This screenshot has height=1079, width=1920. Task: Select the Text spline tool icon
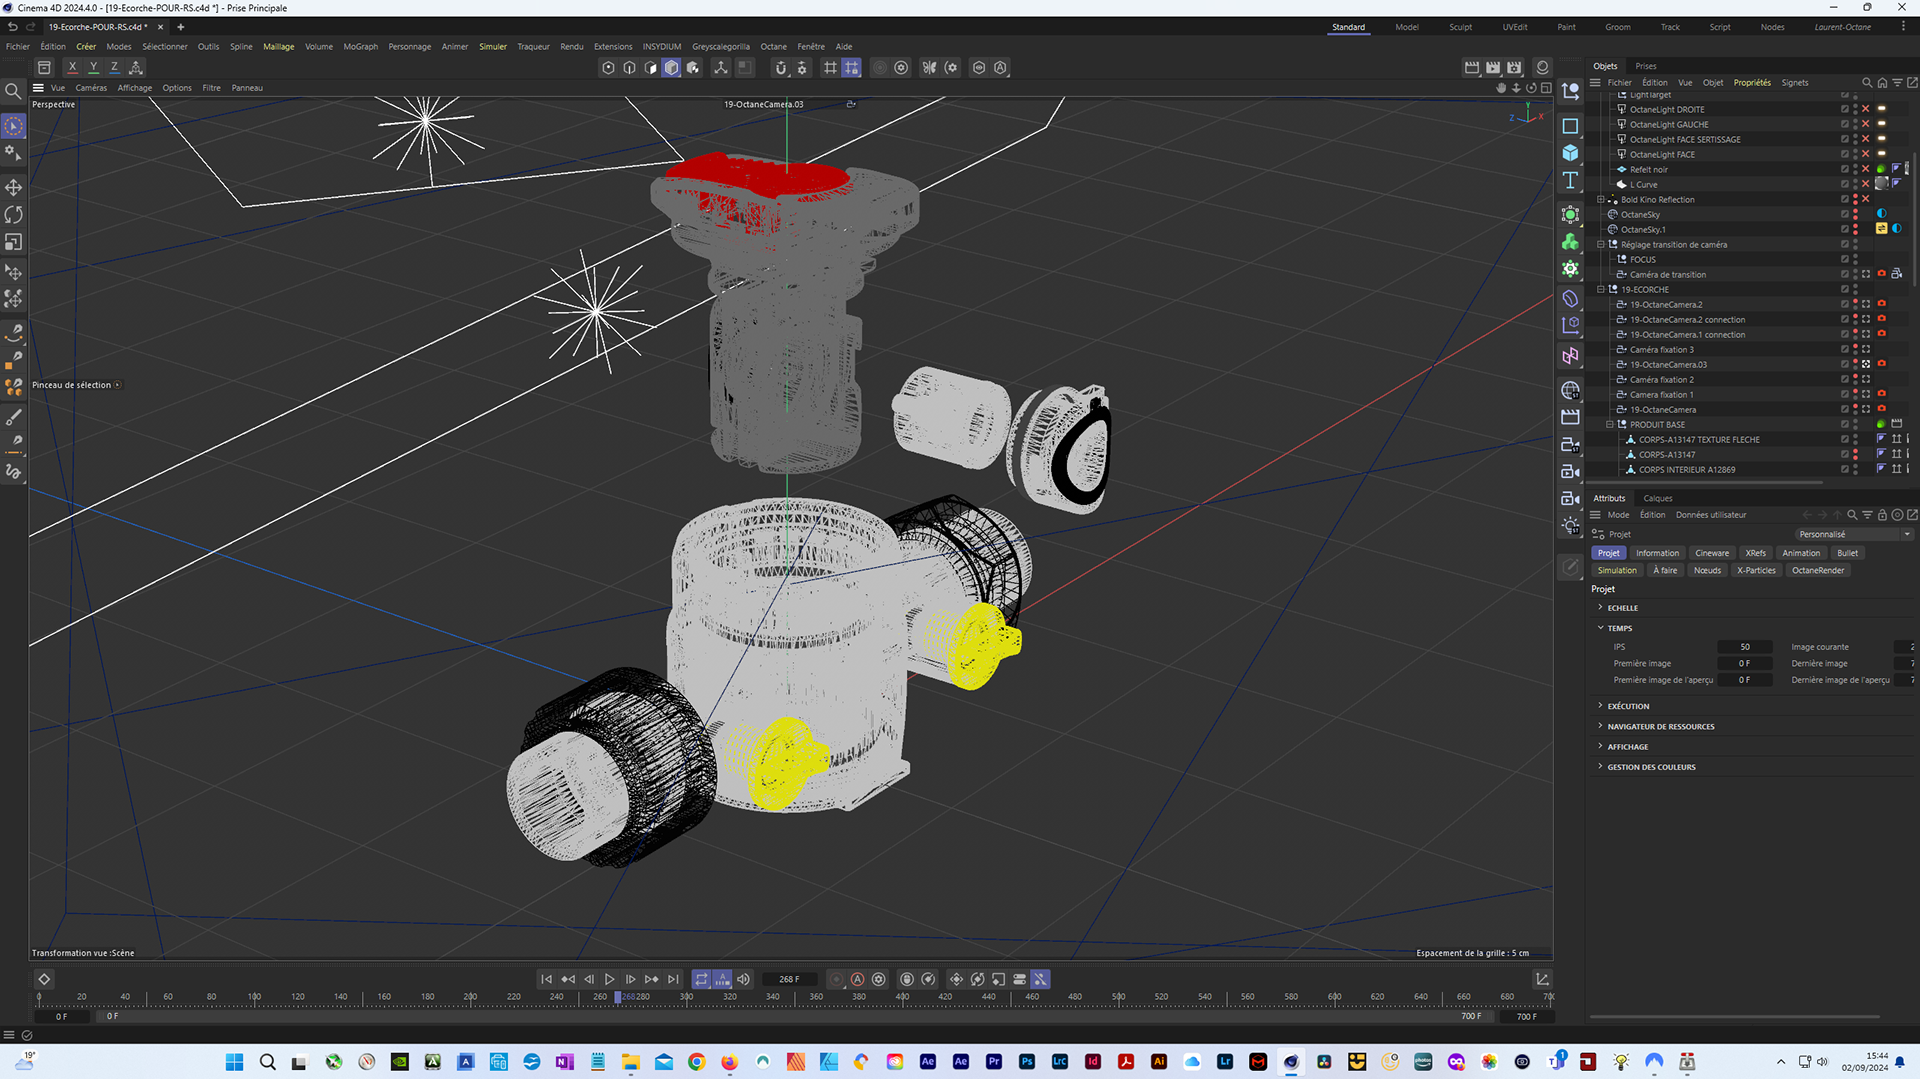tap(1570, 181)
